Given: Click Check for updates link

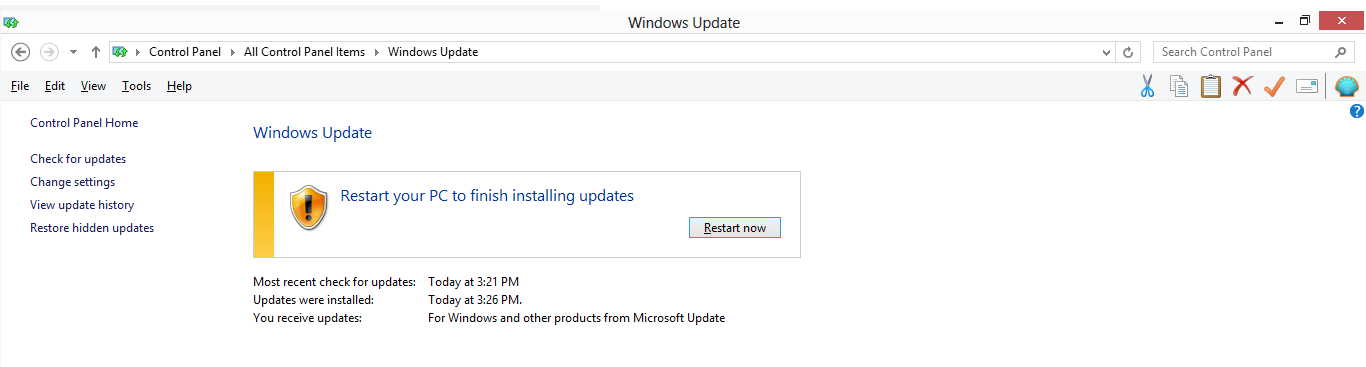Looking at the screenshot, I should [x=78, y=159].
